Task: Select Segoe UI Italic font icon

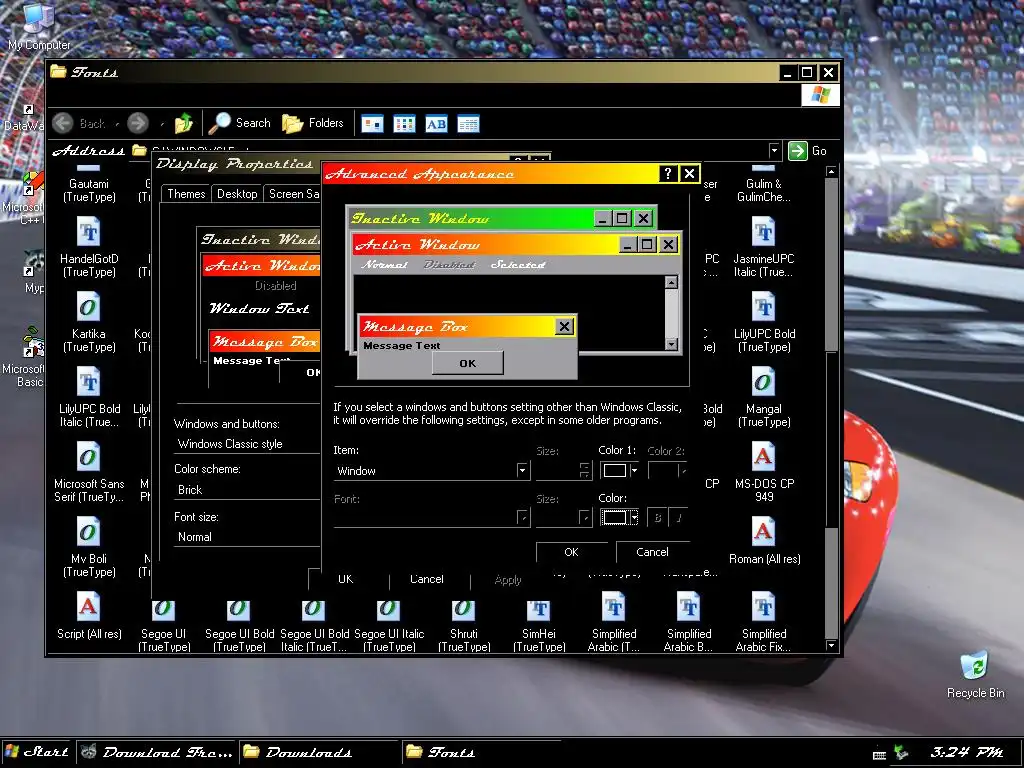Action: click(x=389, y=624)
